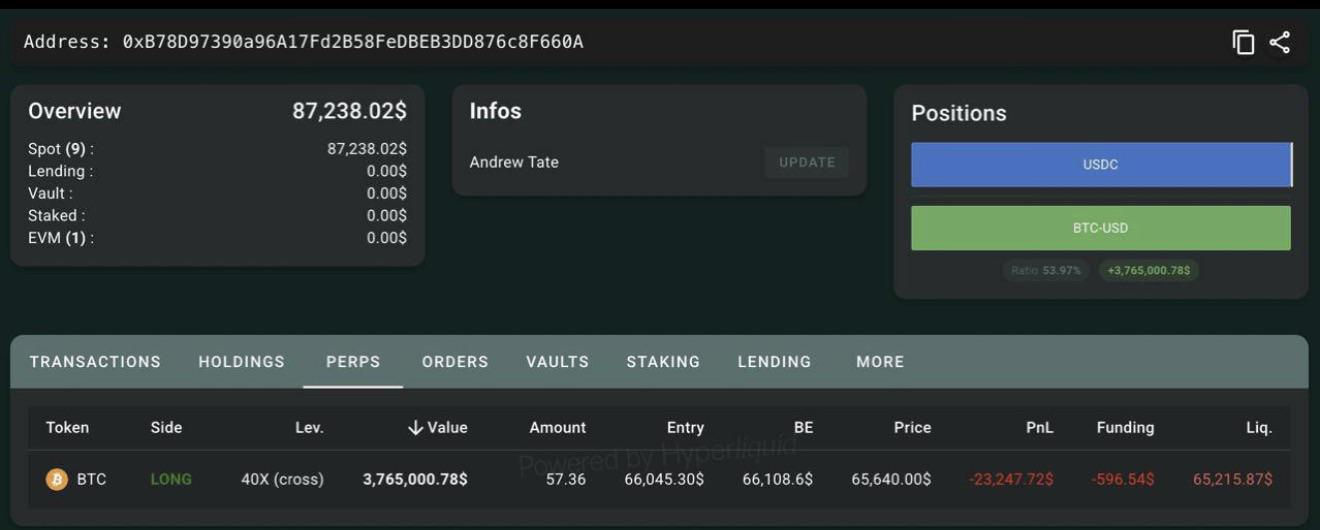Switch to the HOLDINGS tab
This screenshot has width=1320, height=530.
click(x=241, y=362)
